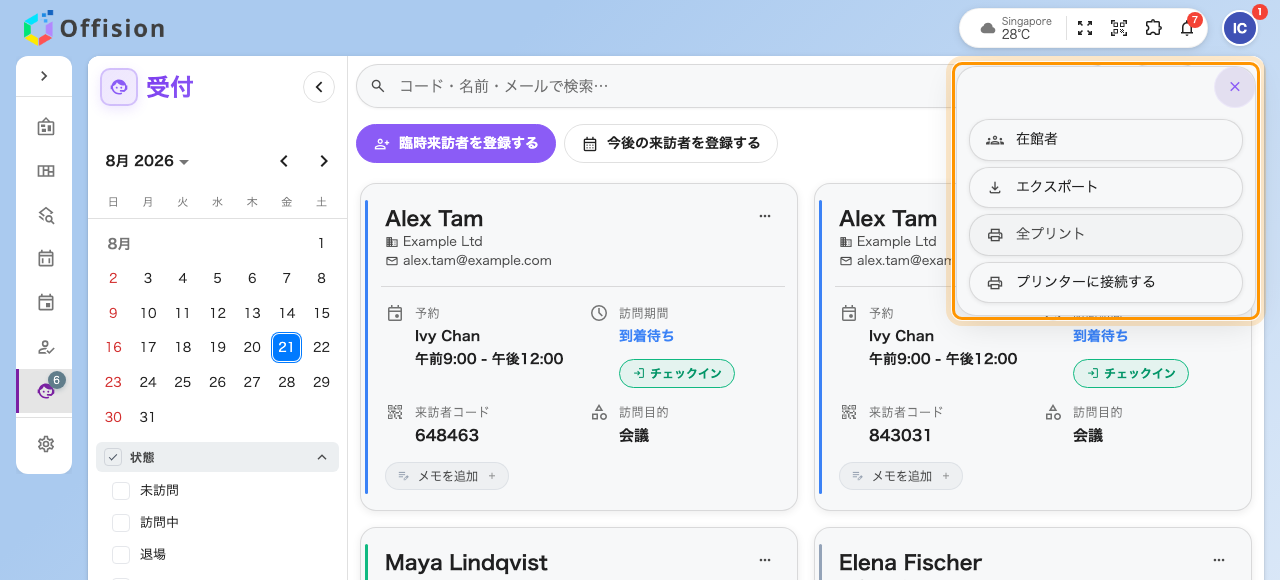This screenshot has height=580, width=1280.
Task: Open the QR code scanner icon
Action: [1119, 28]
